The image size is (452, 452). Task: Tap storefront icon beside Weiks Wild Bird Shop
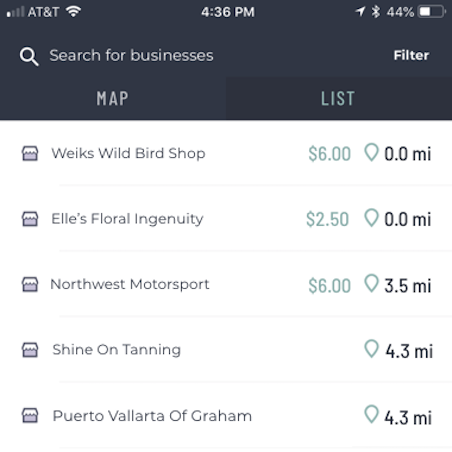30,154
